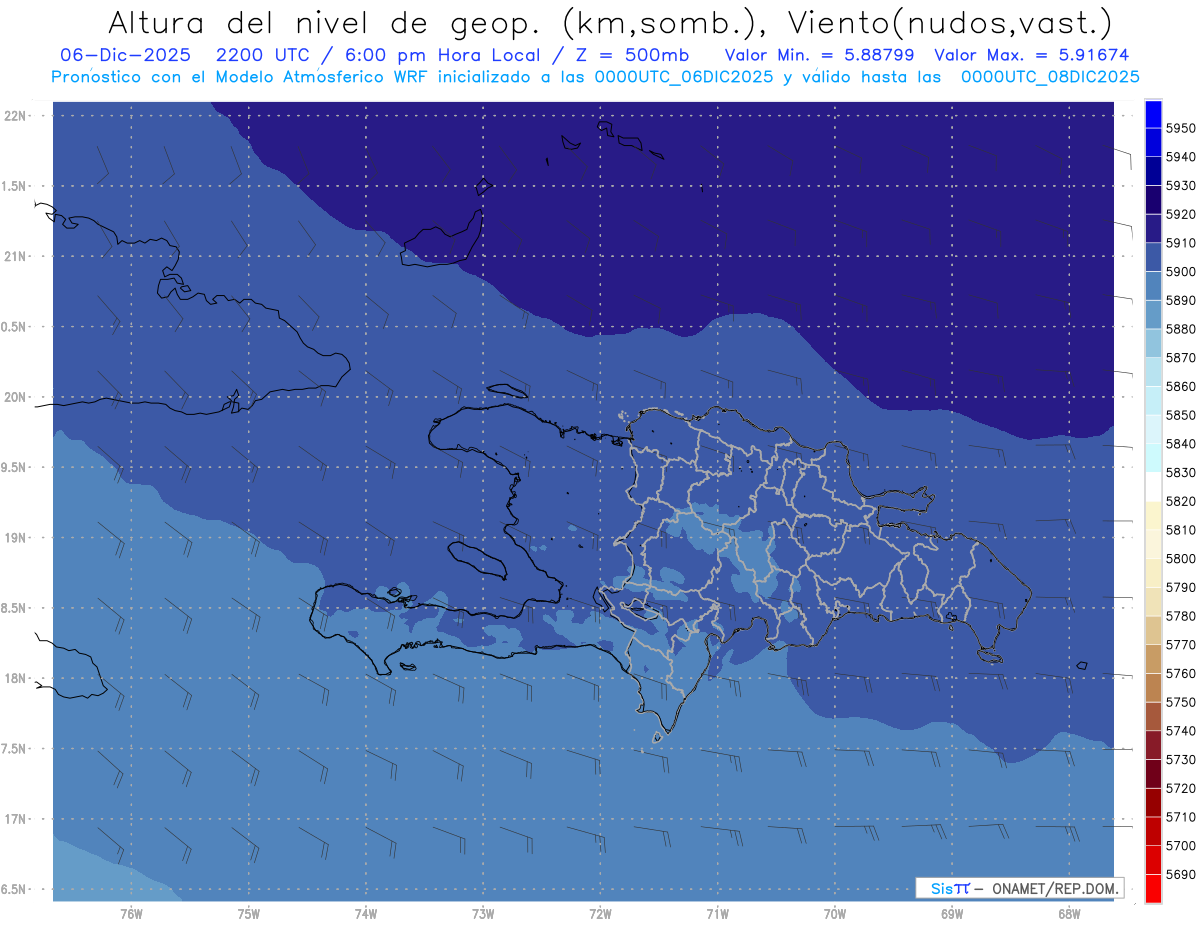Click the longitude label "69W"
The height and width of the screenshot is (927, 1200).
tap(952, 914)
